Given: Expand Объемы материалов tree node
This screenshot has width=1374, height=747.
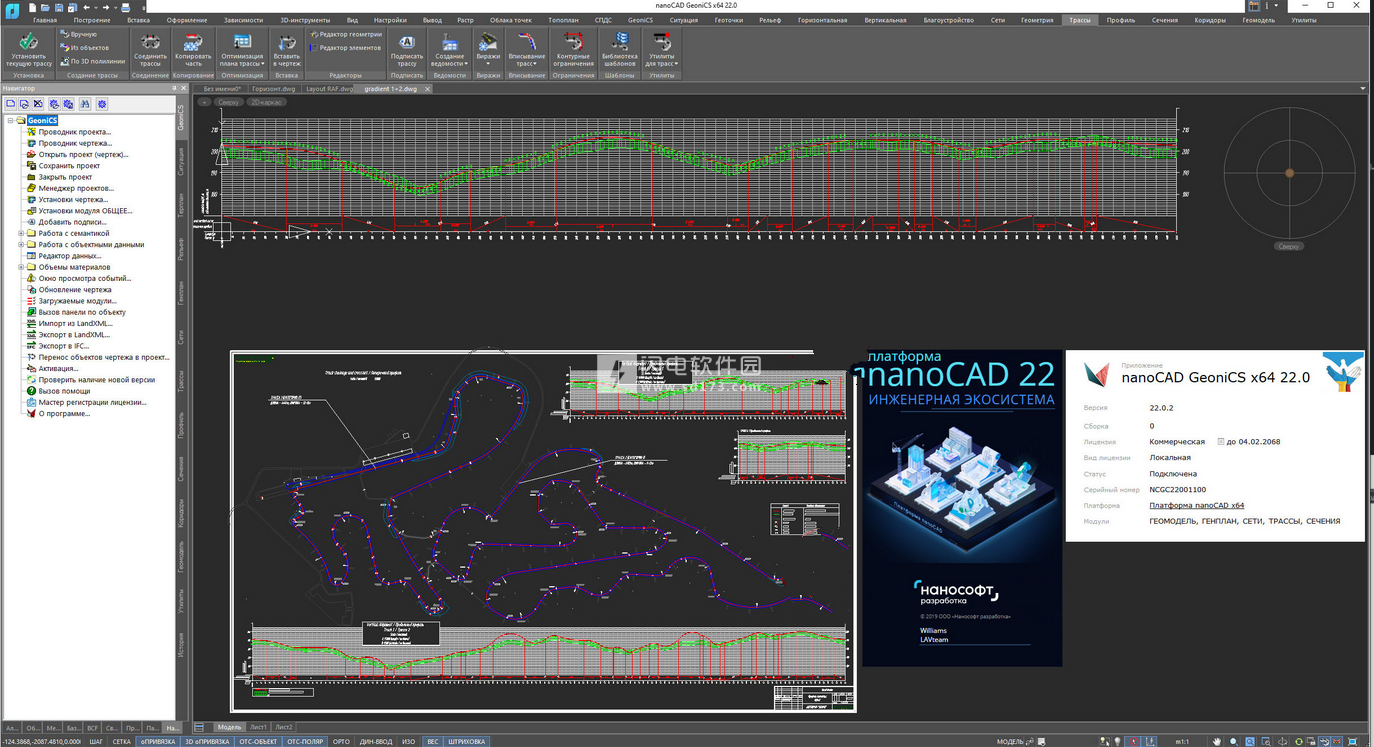Looking at the screenshot, I should (x=21, y=267).
